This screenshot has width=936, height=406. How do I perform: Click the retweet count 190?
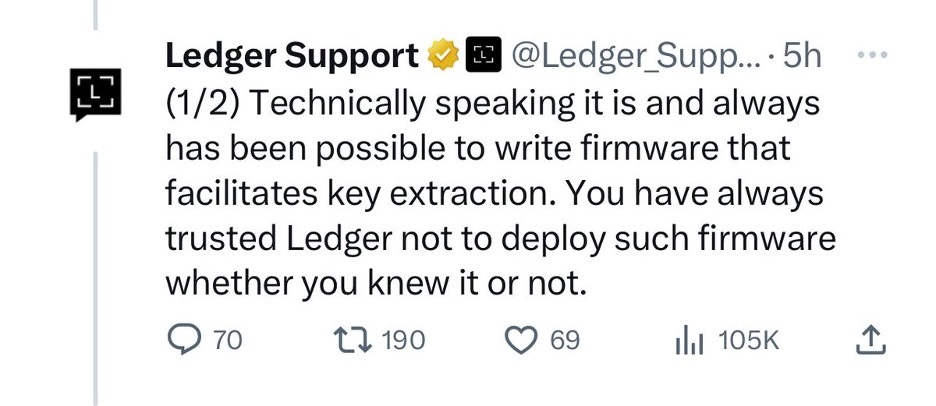(404, 341)
